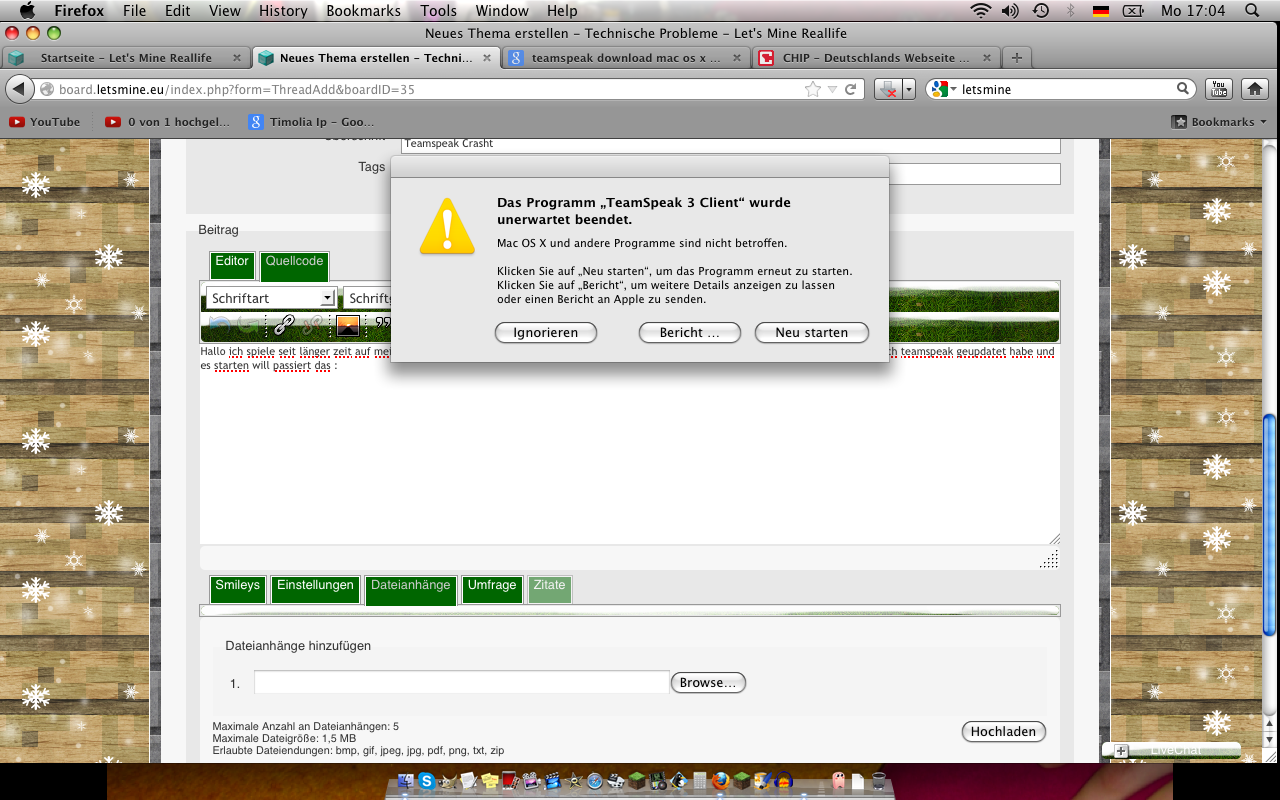Open the YouTube bookmark
The width and height of the screenshot is (1280, 800).
[45, 122]
